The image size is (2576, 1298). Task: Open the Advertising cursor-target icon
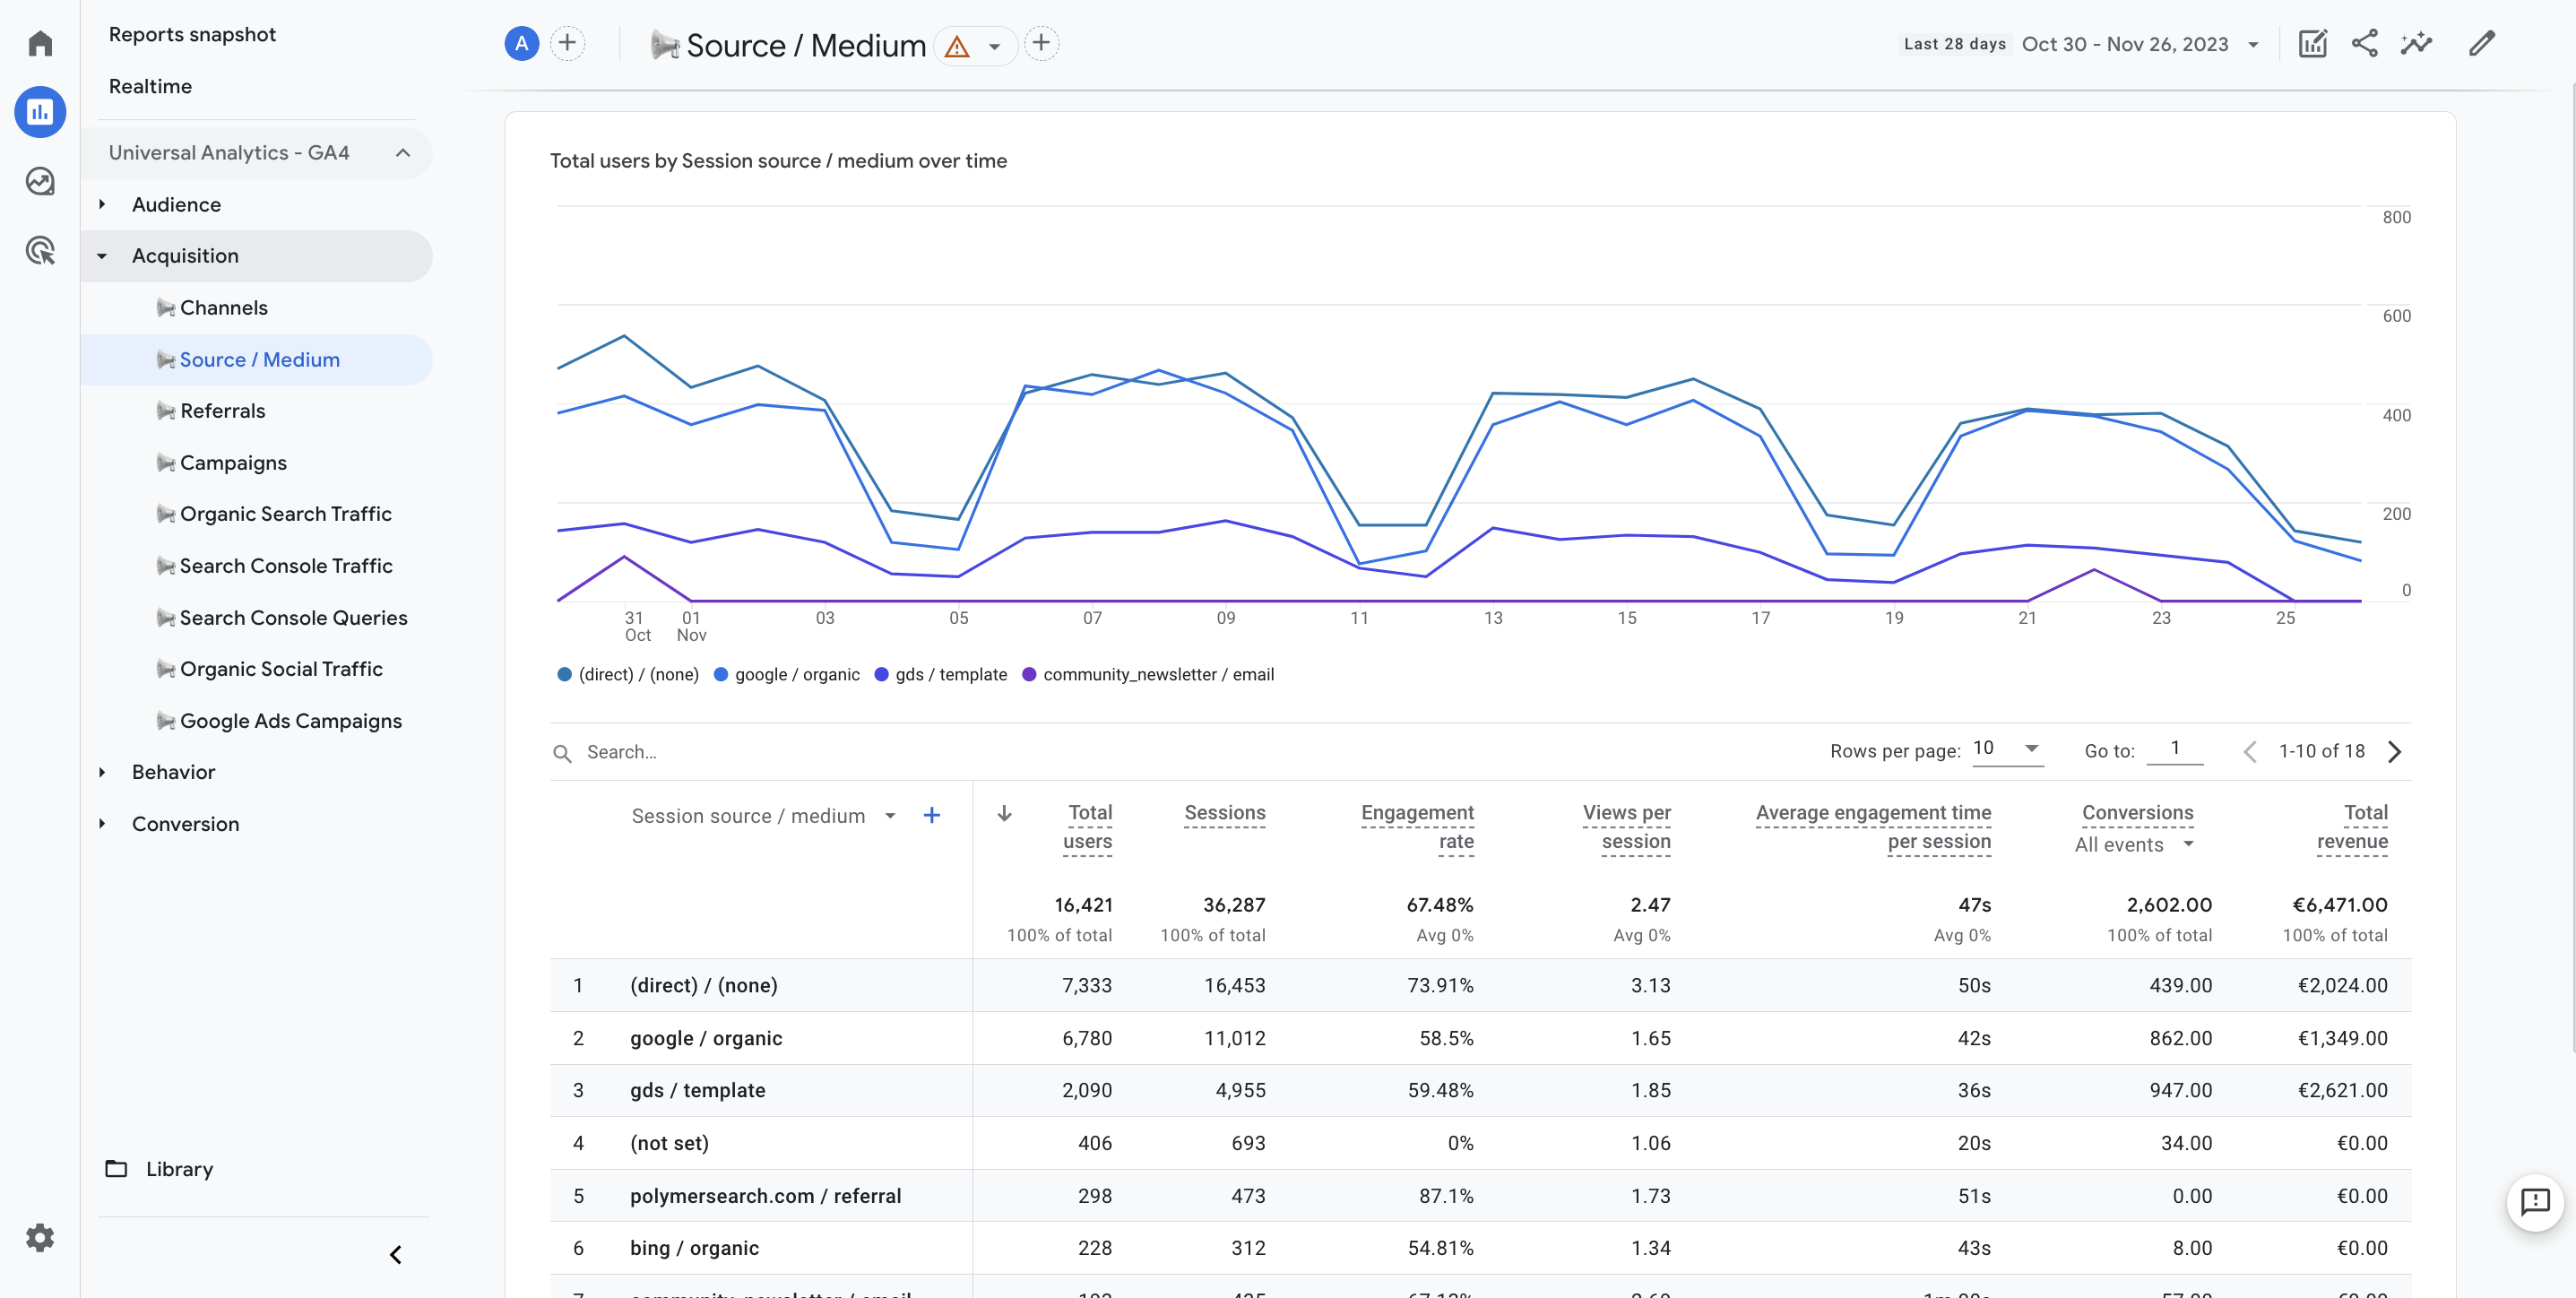pos(40,250)
